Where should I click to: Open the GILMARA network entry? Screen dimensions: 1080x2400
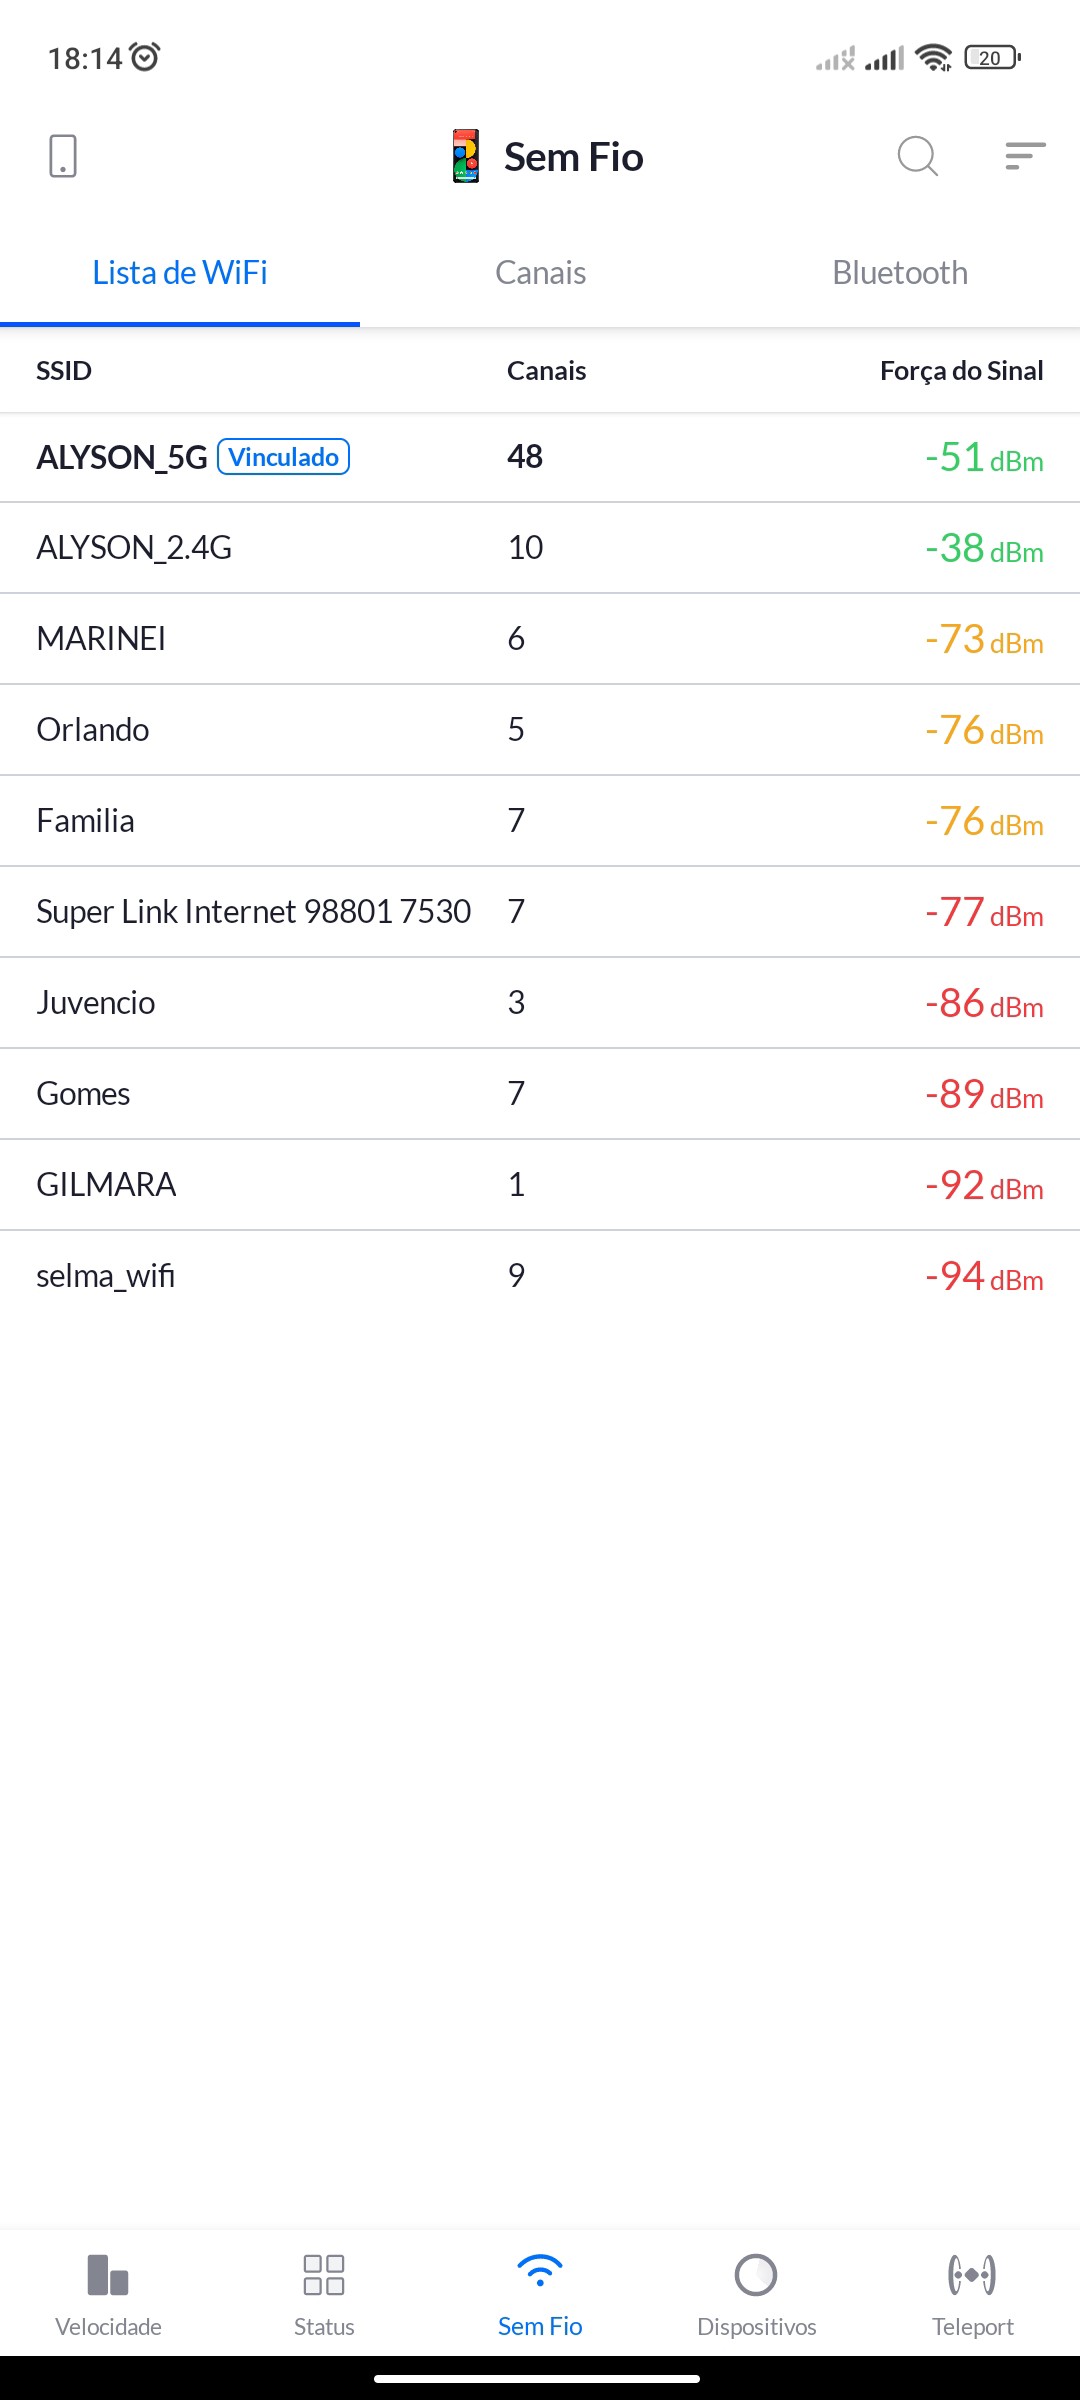[106, 1185]
